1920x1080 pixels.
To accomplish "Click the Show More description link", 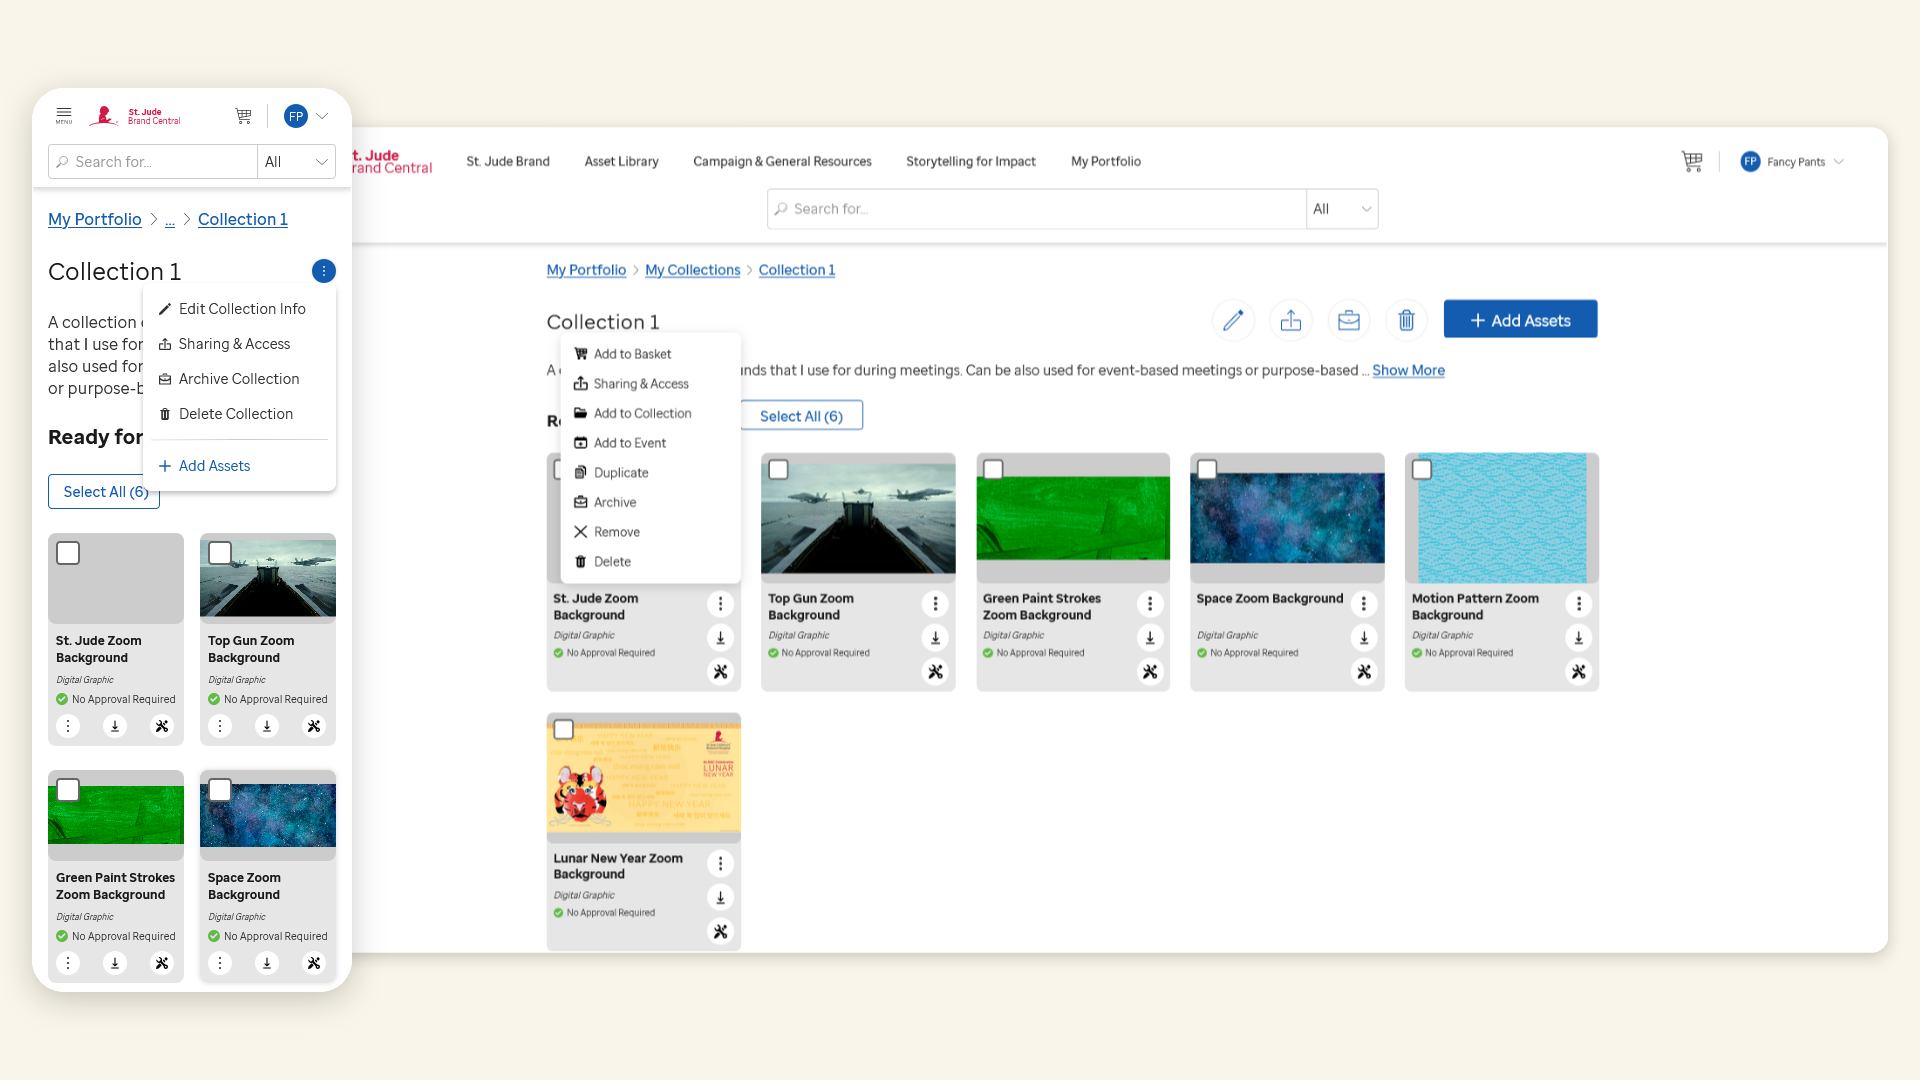I will click(x=1408, y=370).
